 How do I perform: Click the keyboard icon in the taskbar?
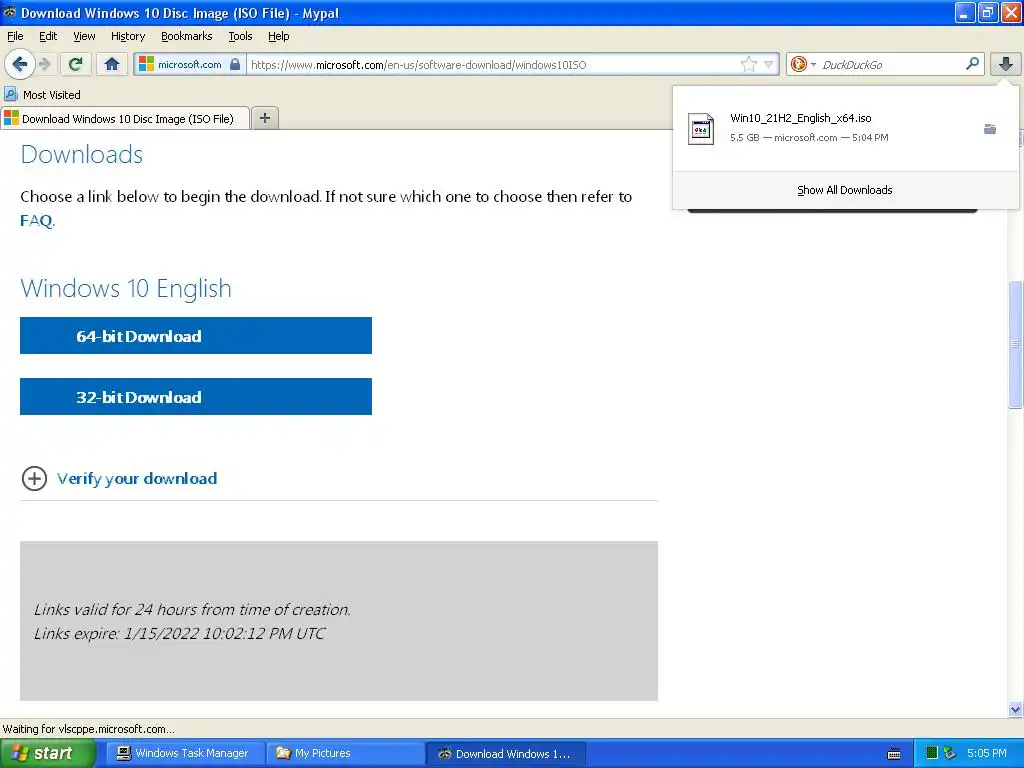click(x=894, y=754)
